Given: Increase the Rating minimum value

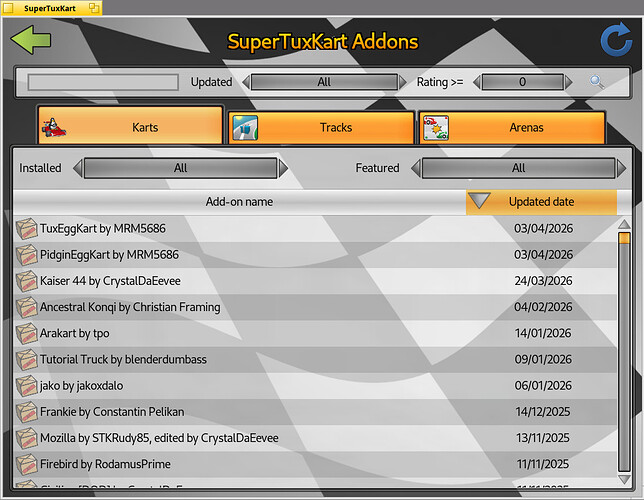Looking at the screenshot, I should (569, 82).
